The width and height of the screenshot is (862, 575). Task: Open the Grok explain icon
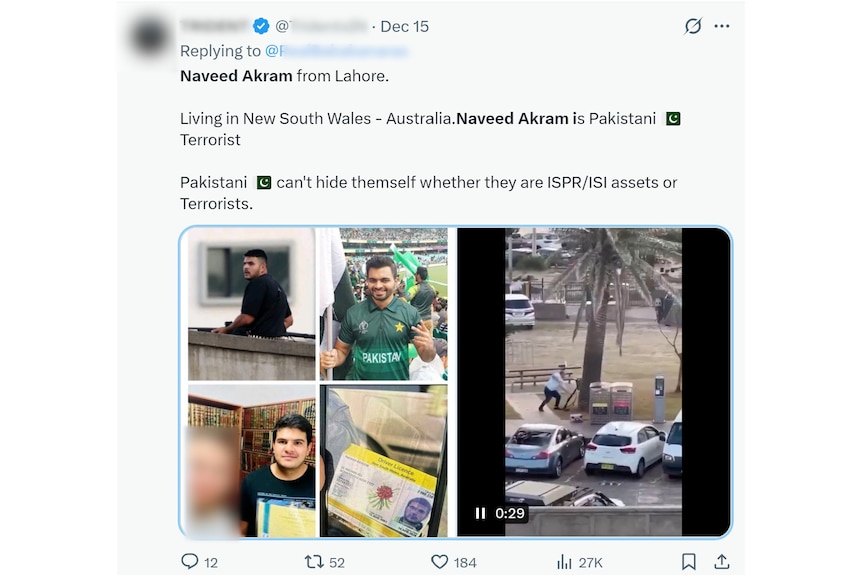[x=693, y=26]
